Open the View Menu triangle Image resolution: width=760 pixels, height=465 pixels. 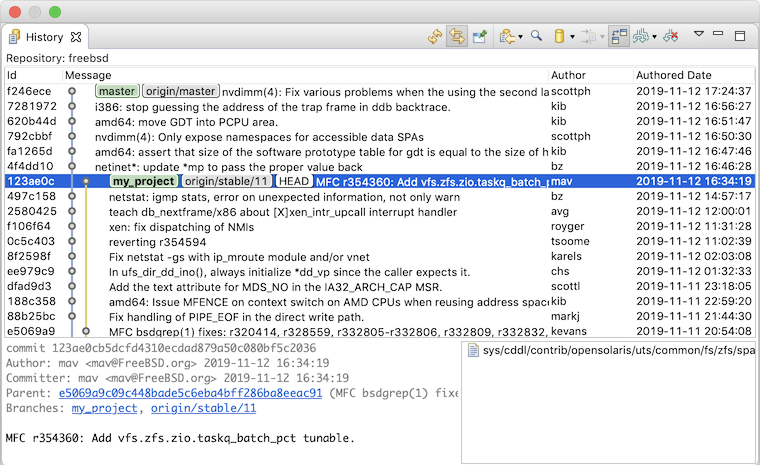click(698, 34)
